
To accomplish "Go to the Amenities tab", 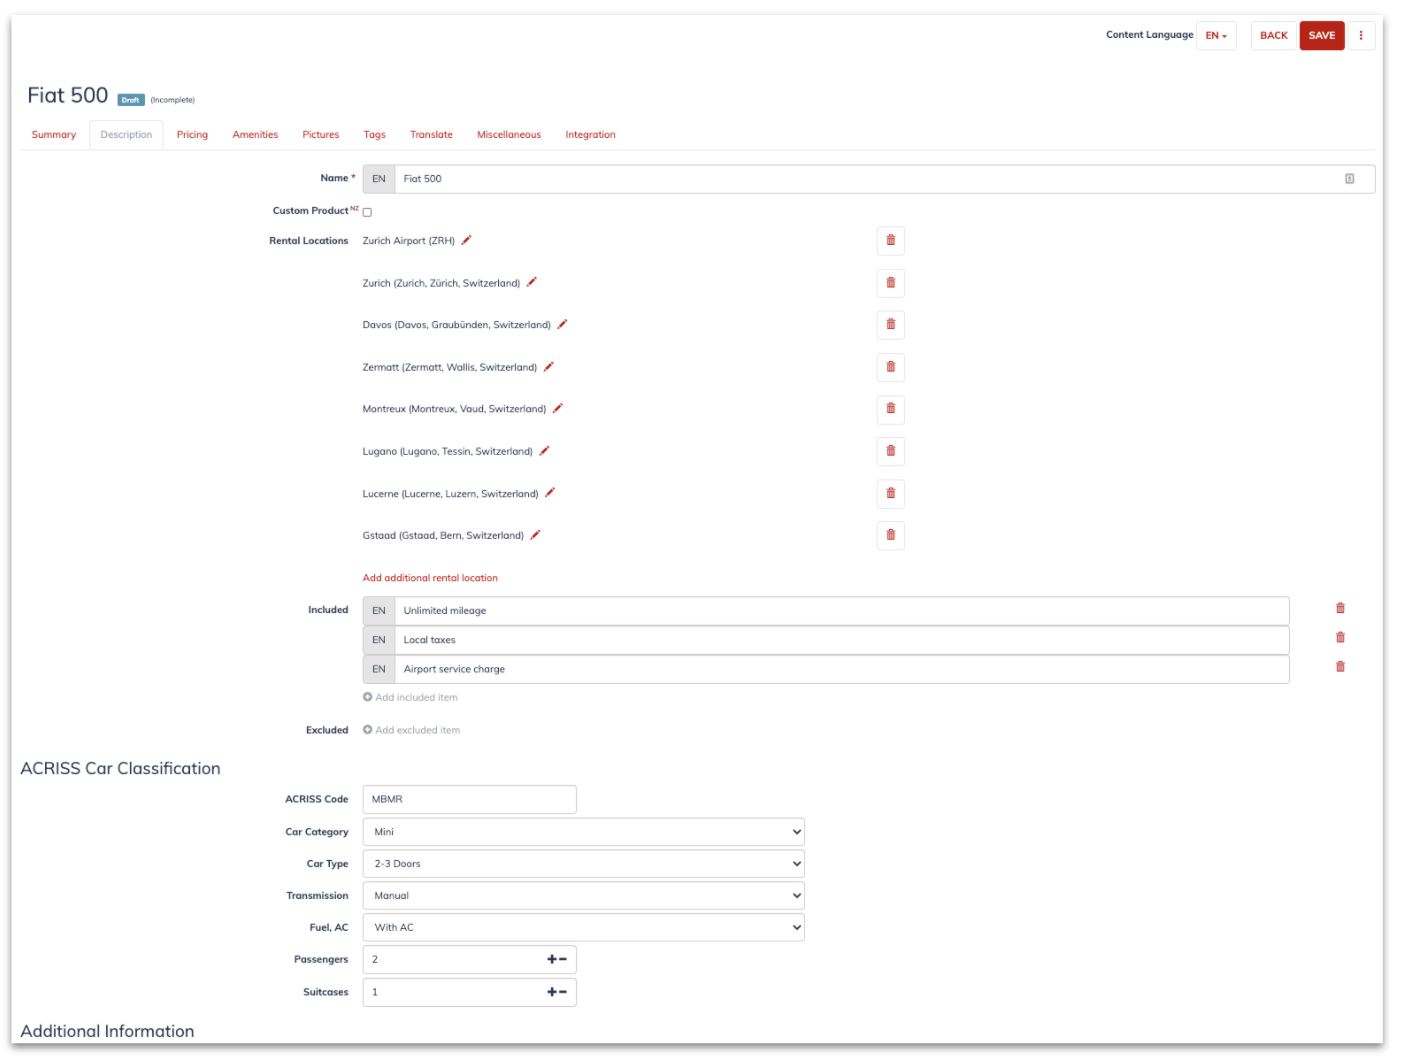I will (x=255, y=135).
